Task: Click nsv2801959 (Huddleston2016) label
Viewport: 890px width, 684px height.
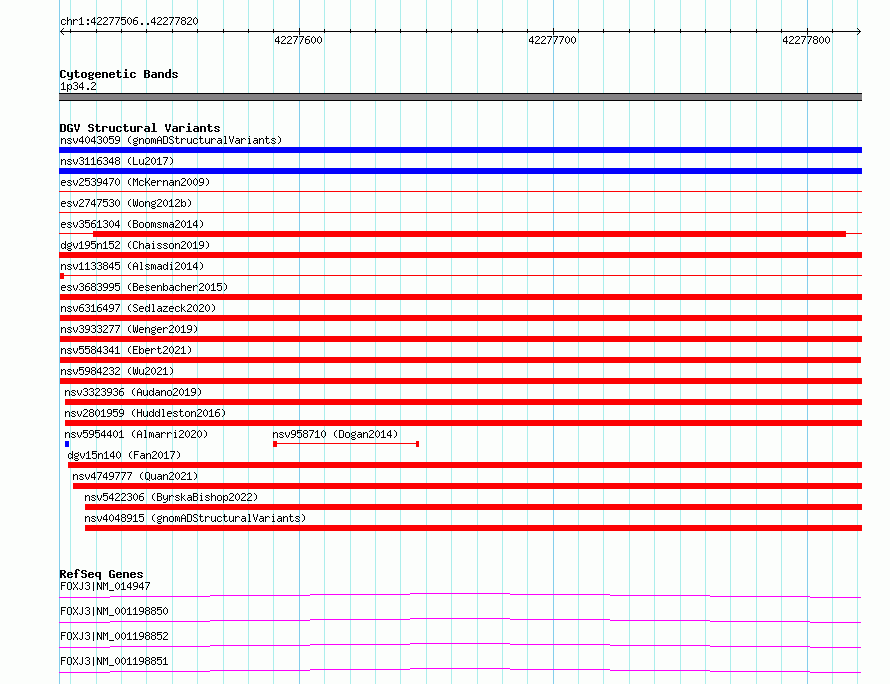Action: click(145, 413)
